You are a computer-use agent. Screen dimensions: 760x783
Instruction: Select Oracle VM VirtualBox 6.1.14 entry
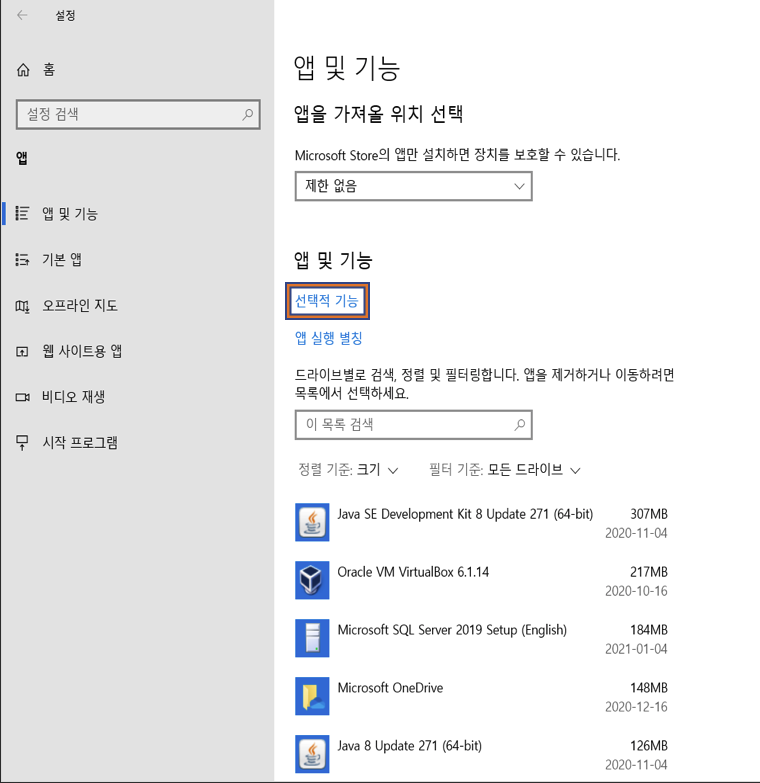click(x=481, y=580)
